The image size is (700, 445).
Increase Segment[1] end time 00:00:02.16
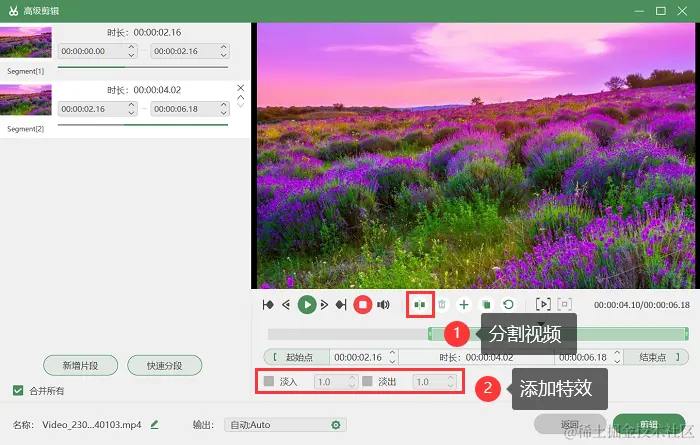coord(224,47)
